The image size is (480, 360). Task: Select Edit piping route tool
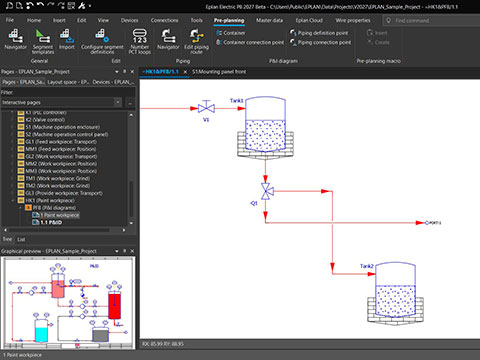[196, 41]
